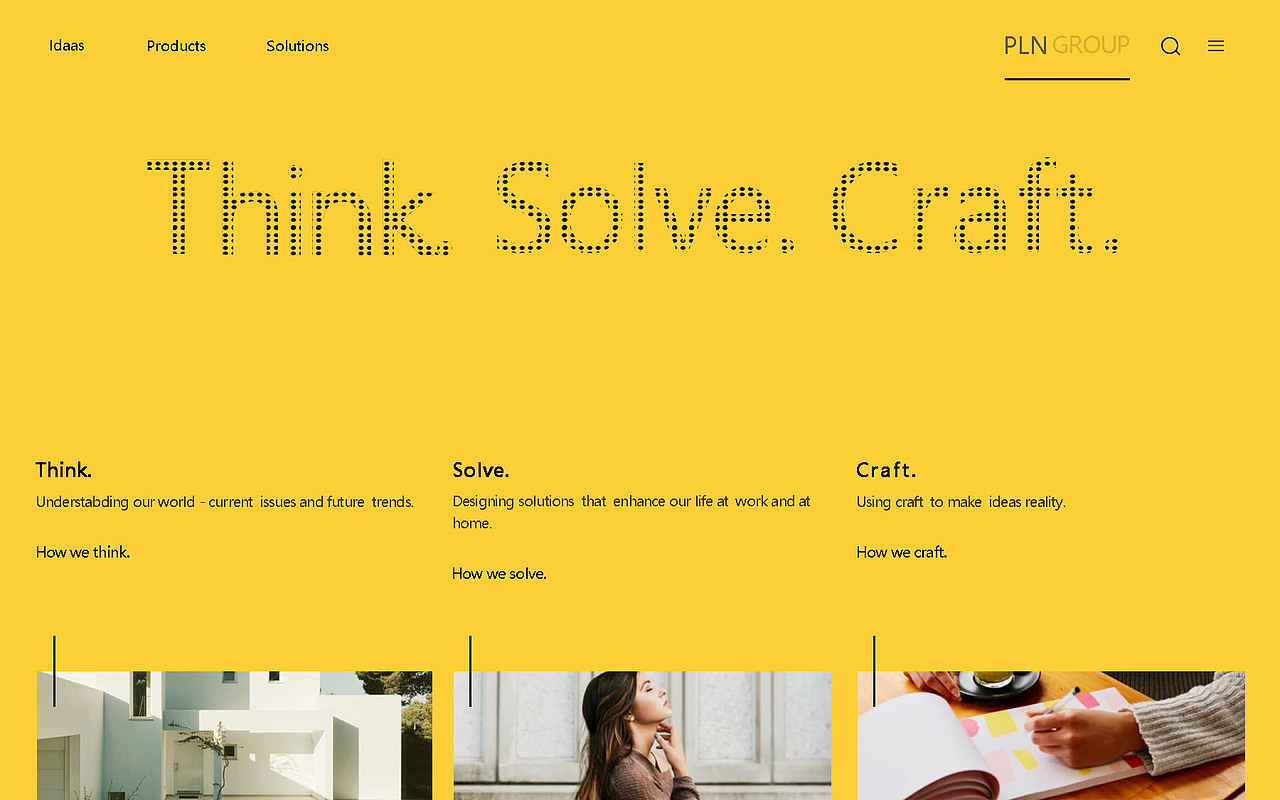
Task: Follow the 'How we think.' link
Action: click(83, 552)
